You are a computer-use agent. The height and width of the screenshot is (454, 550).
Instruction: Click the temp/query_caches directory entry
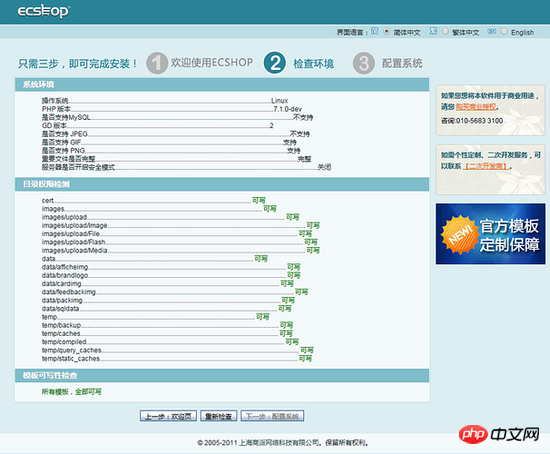click(x=72, y=350)
